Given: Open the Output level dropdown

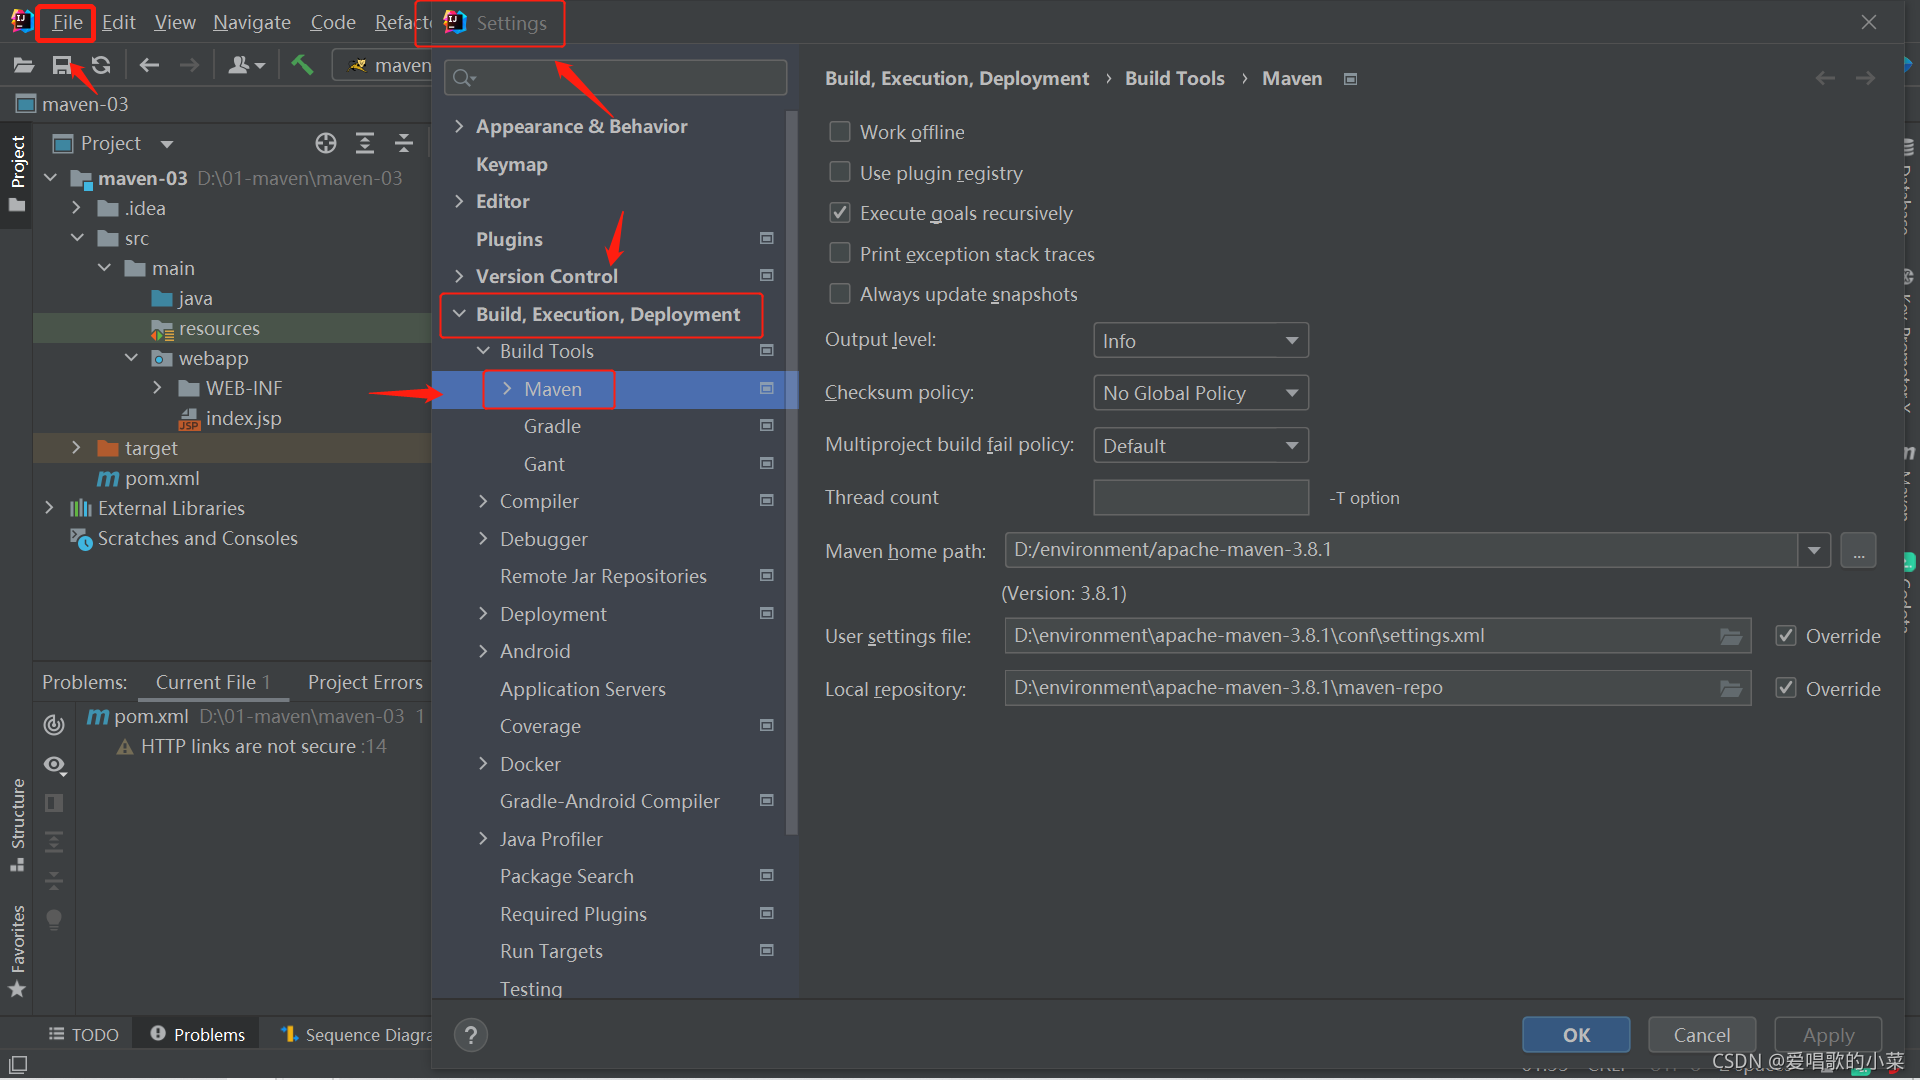Looking at the screenshot, I should [x=1200, y=341].
